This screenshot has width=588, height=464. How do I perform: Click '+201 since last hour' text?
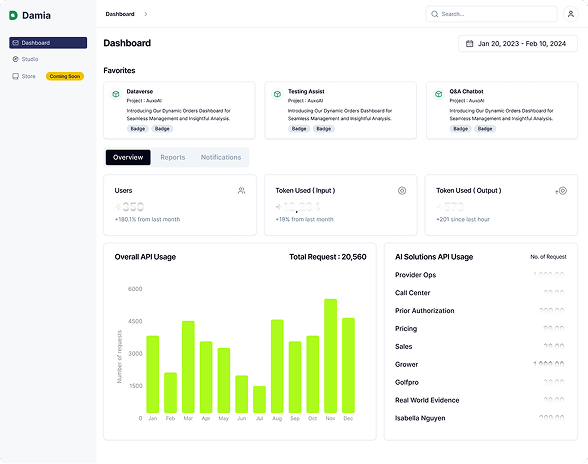point(463,219)
